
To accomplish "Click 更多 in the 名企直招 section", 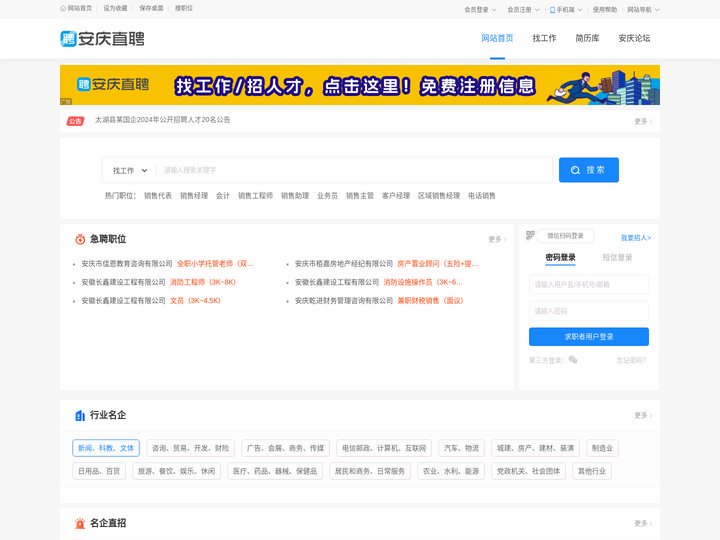I will coord(643,523).
